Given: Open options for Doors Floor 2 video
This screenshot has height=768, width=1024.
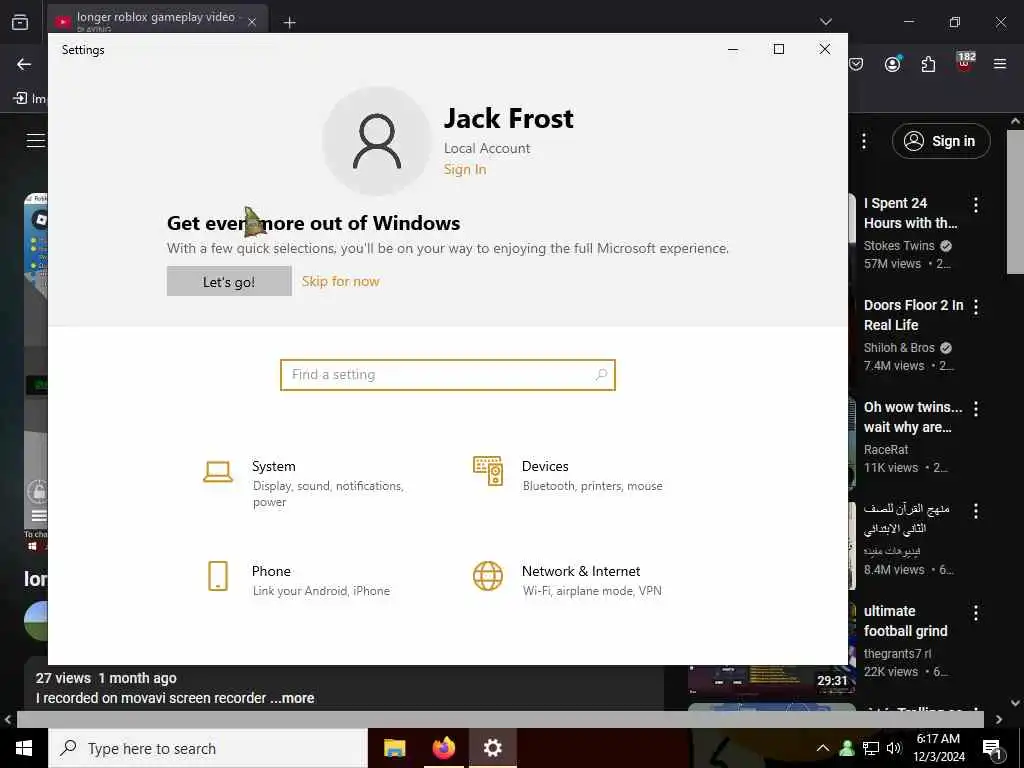Looking at the screenshot, I should 976,306.
